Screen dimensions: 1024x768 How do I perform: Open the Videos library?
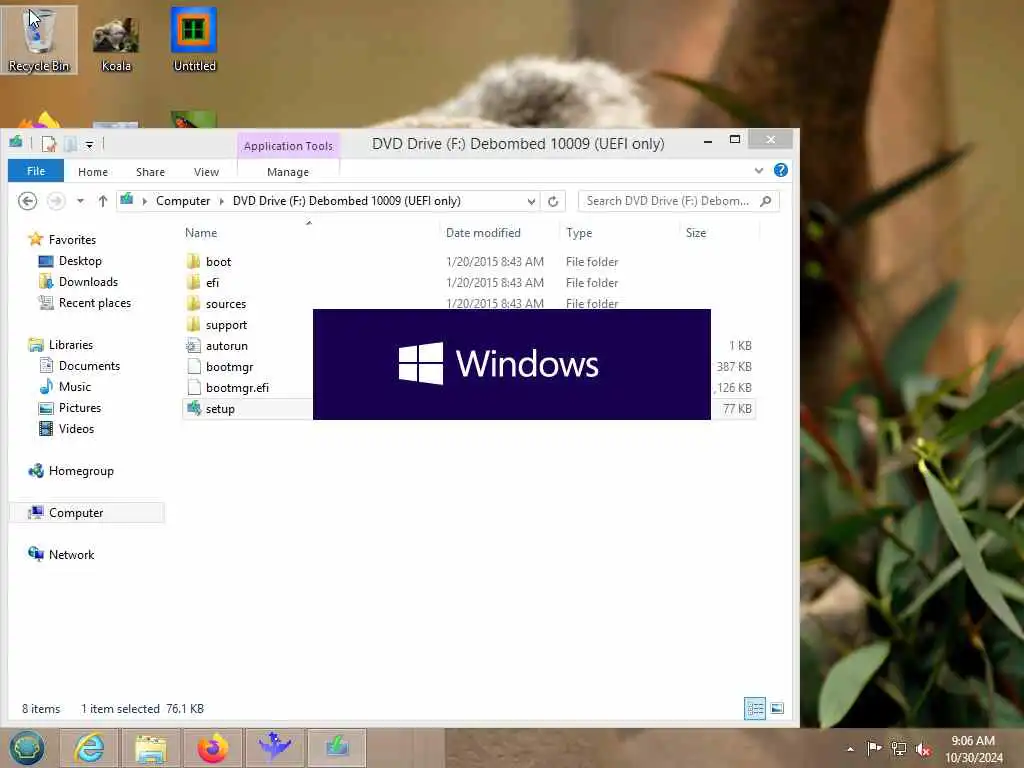click(x=76, y=428)
